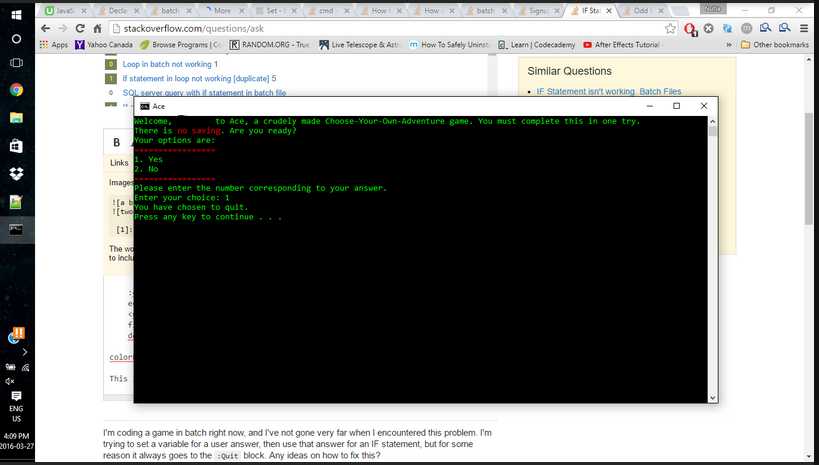Image resolution: width=819 pixels, height=465 pixels.
Task: Go back in Chrome
Action: pos(45,29)
